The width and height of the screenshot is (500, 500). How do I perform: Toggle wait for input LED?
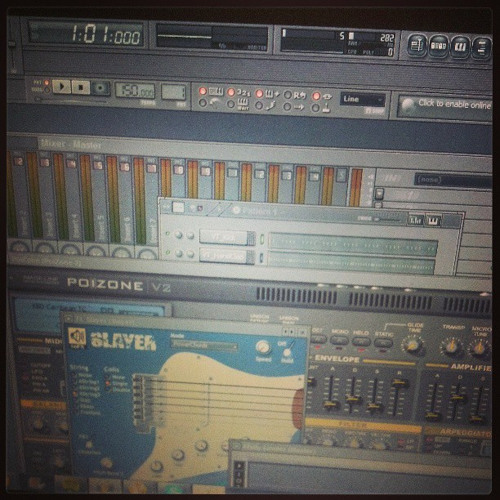click(x=230, y=104)
